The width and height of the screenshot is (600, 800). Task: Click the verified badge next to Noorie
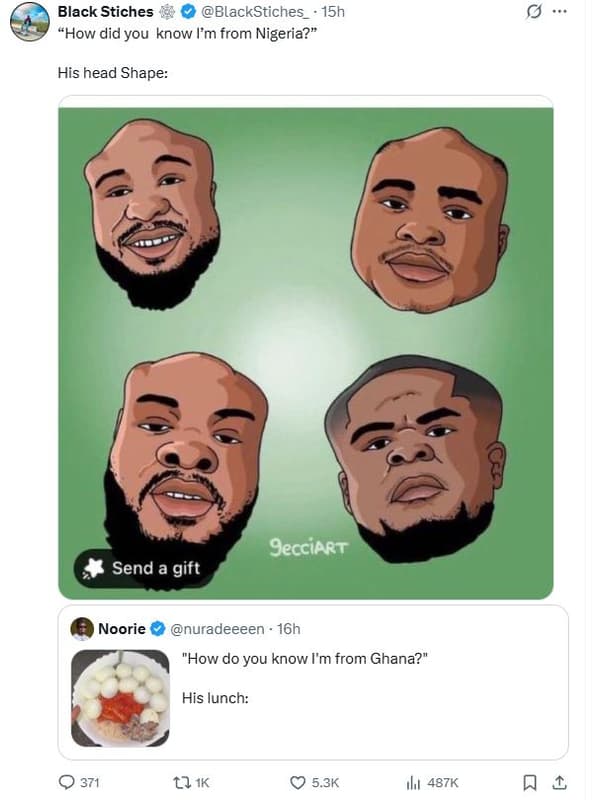[x=155, y=630]
